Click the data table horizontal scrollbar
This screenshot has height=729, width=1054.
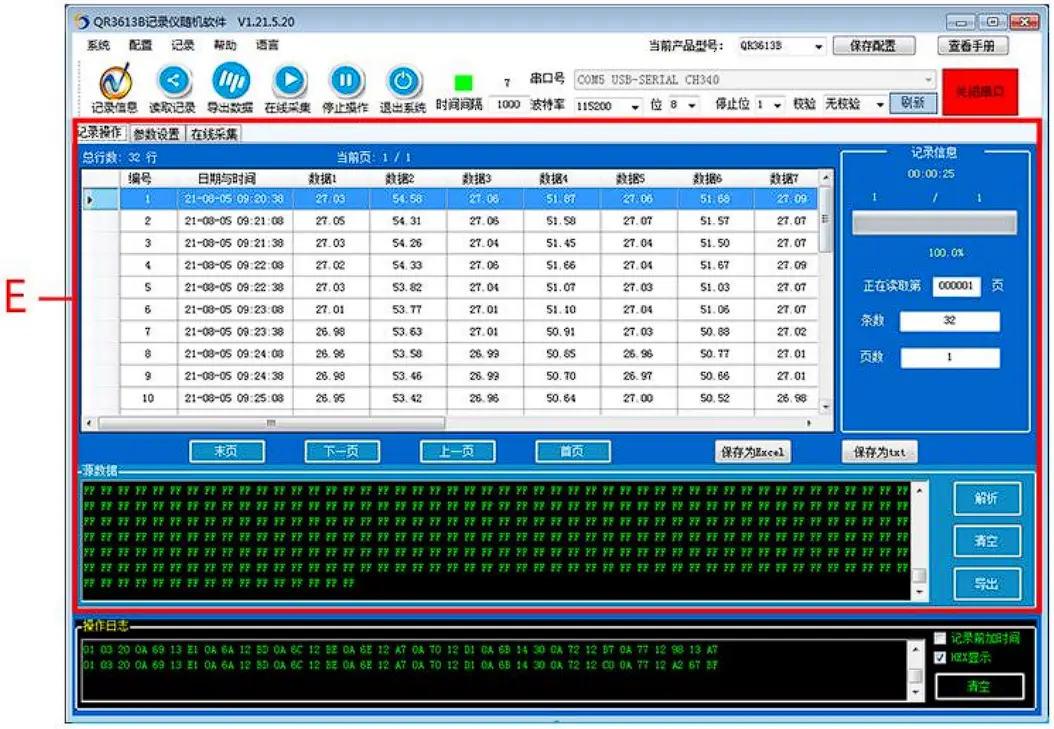(x=271, y=423)
